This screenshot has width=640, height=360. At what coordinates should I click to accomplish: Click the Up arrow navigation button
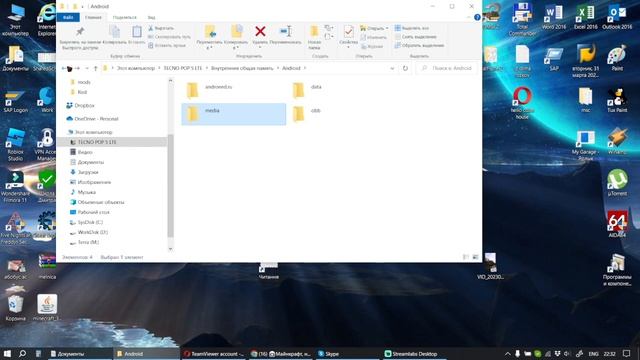coord(96,69)
